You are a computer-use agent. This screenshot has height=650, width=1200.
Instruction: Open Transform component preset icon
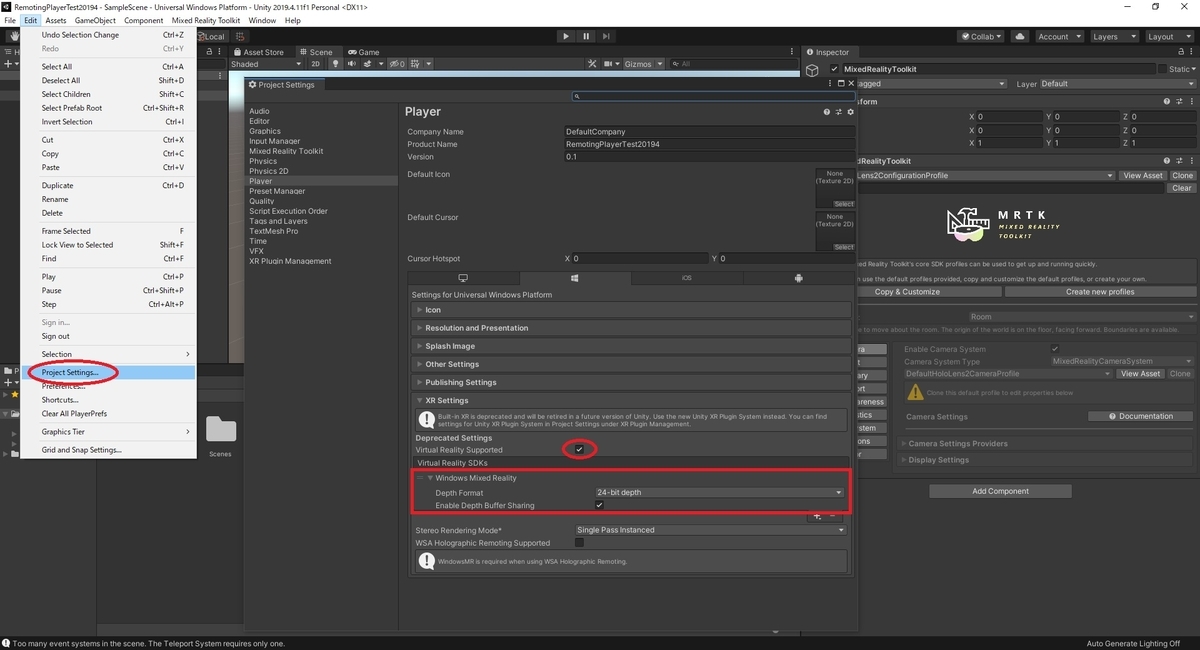(x=1179, y=101)
